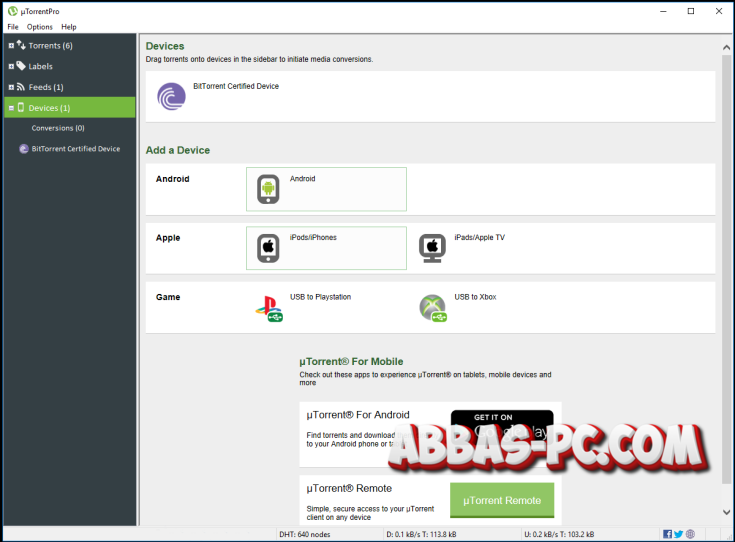Click the DHT: 640 nodes status entry

point(305,534)
